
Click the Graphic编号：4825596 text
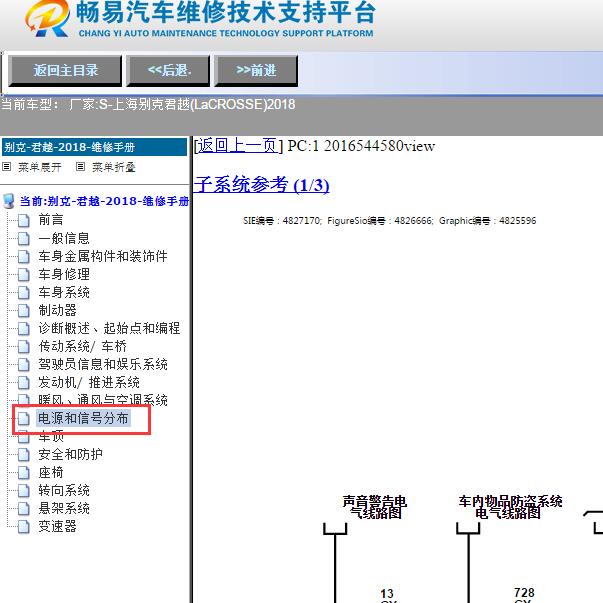point(487,221)
